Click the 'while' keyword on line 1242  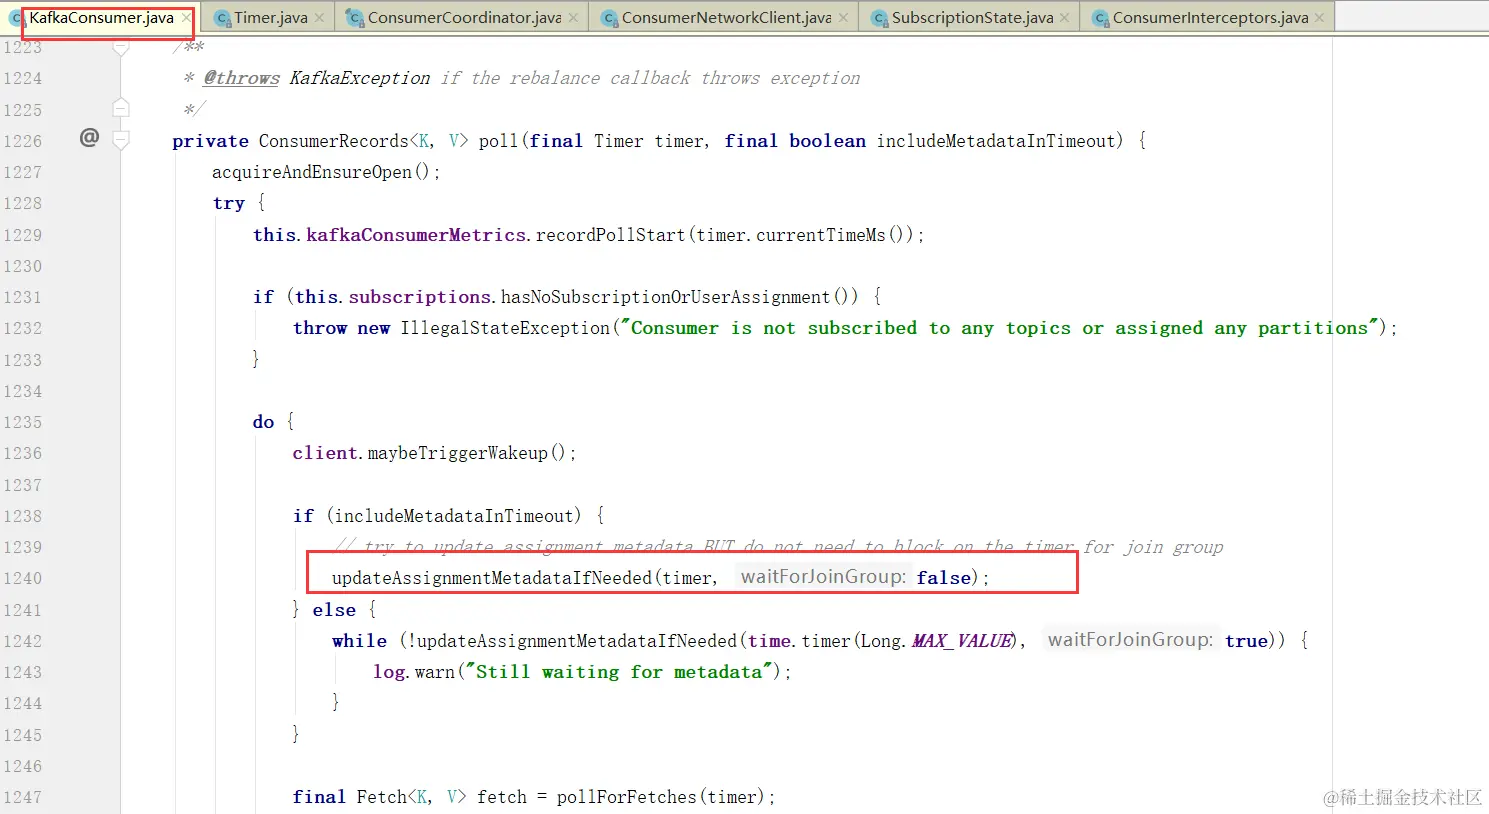point(359,641)
